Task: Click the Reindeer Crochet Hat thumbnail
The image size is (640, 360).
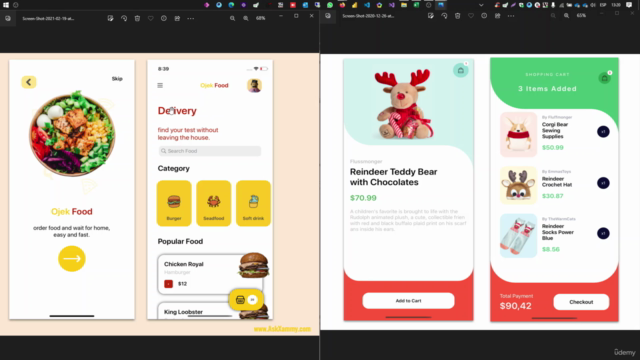Action: 518,185
